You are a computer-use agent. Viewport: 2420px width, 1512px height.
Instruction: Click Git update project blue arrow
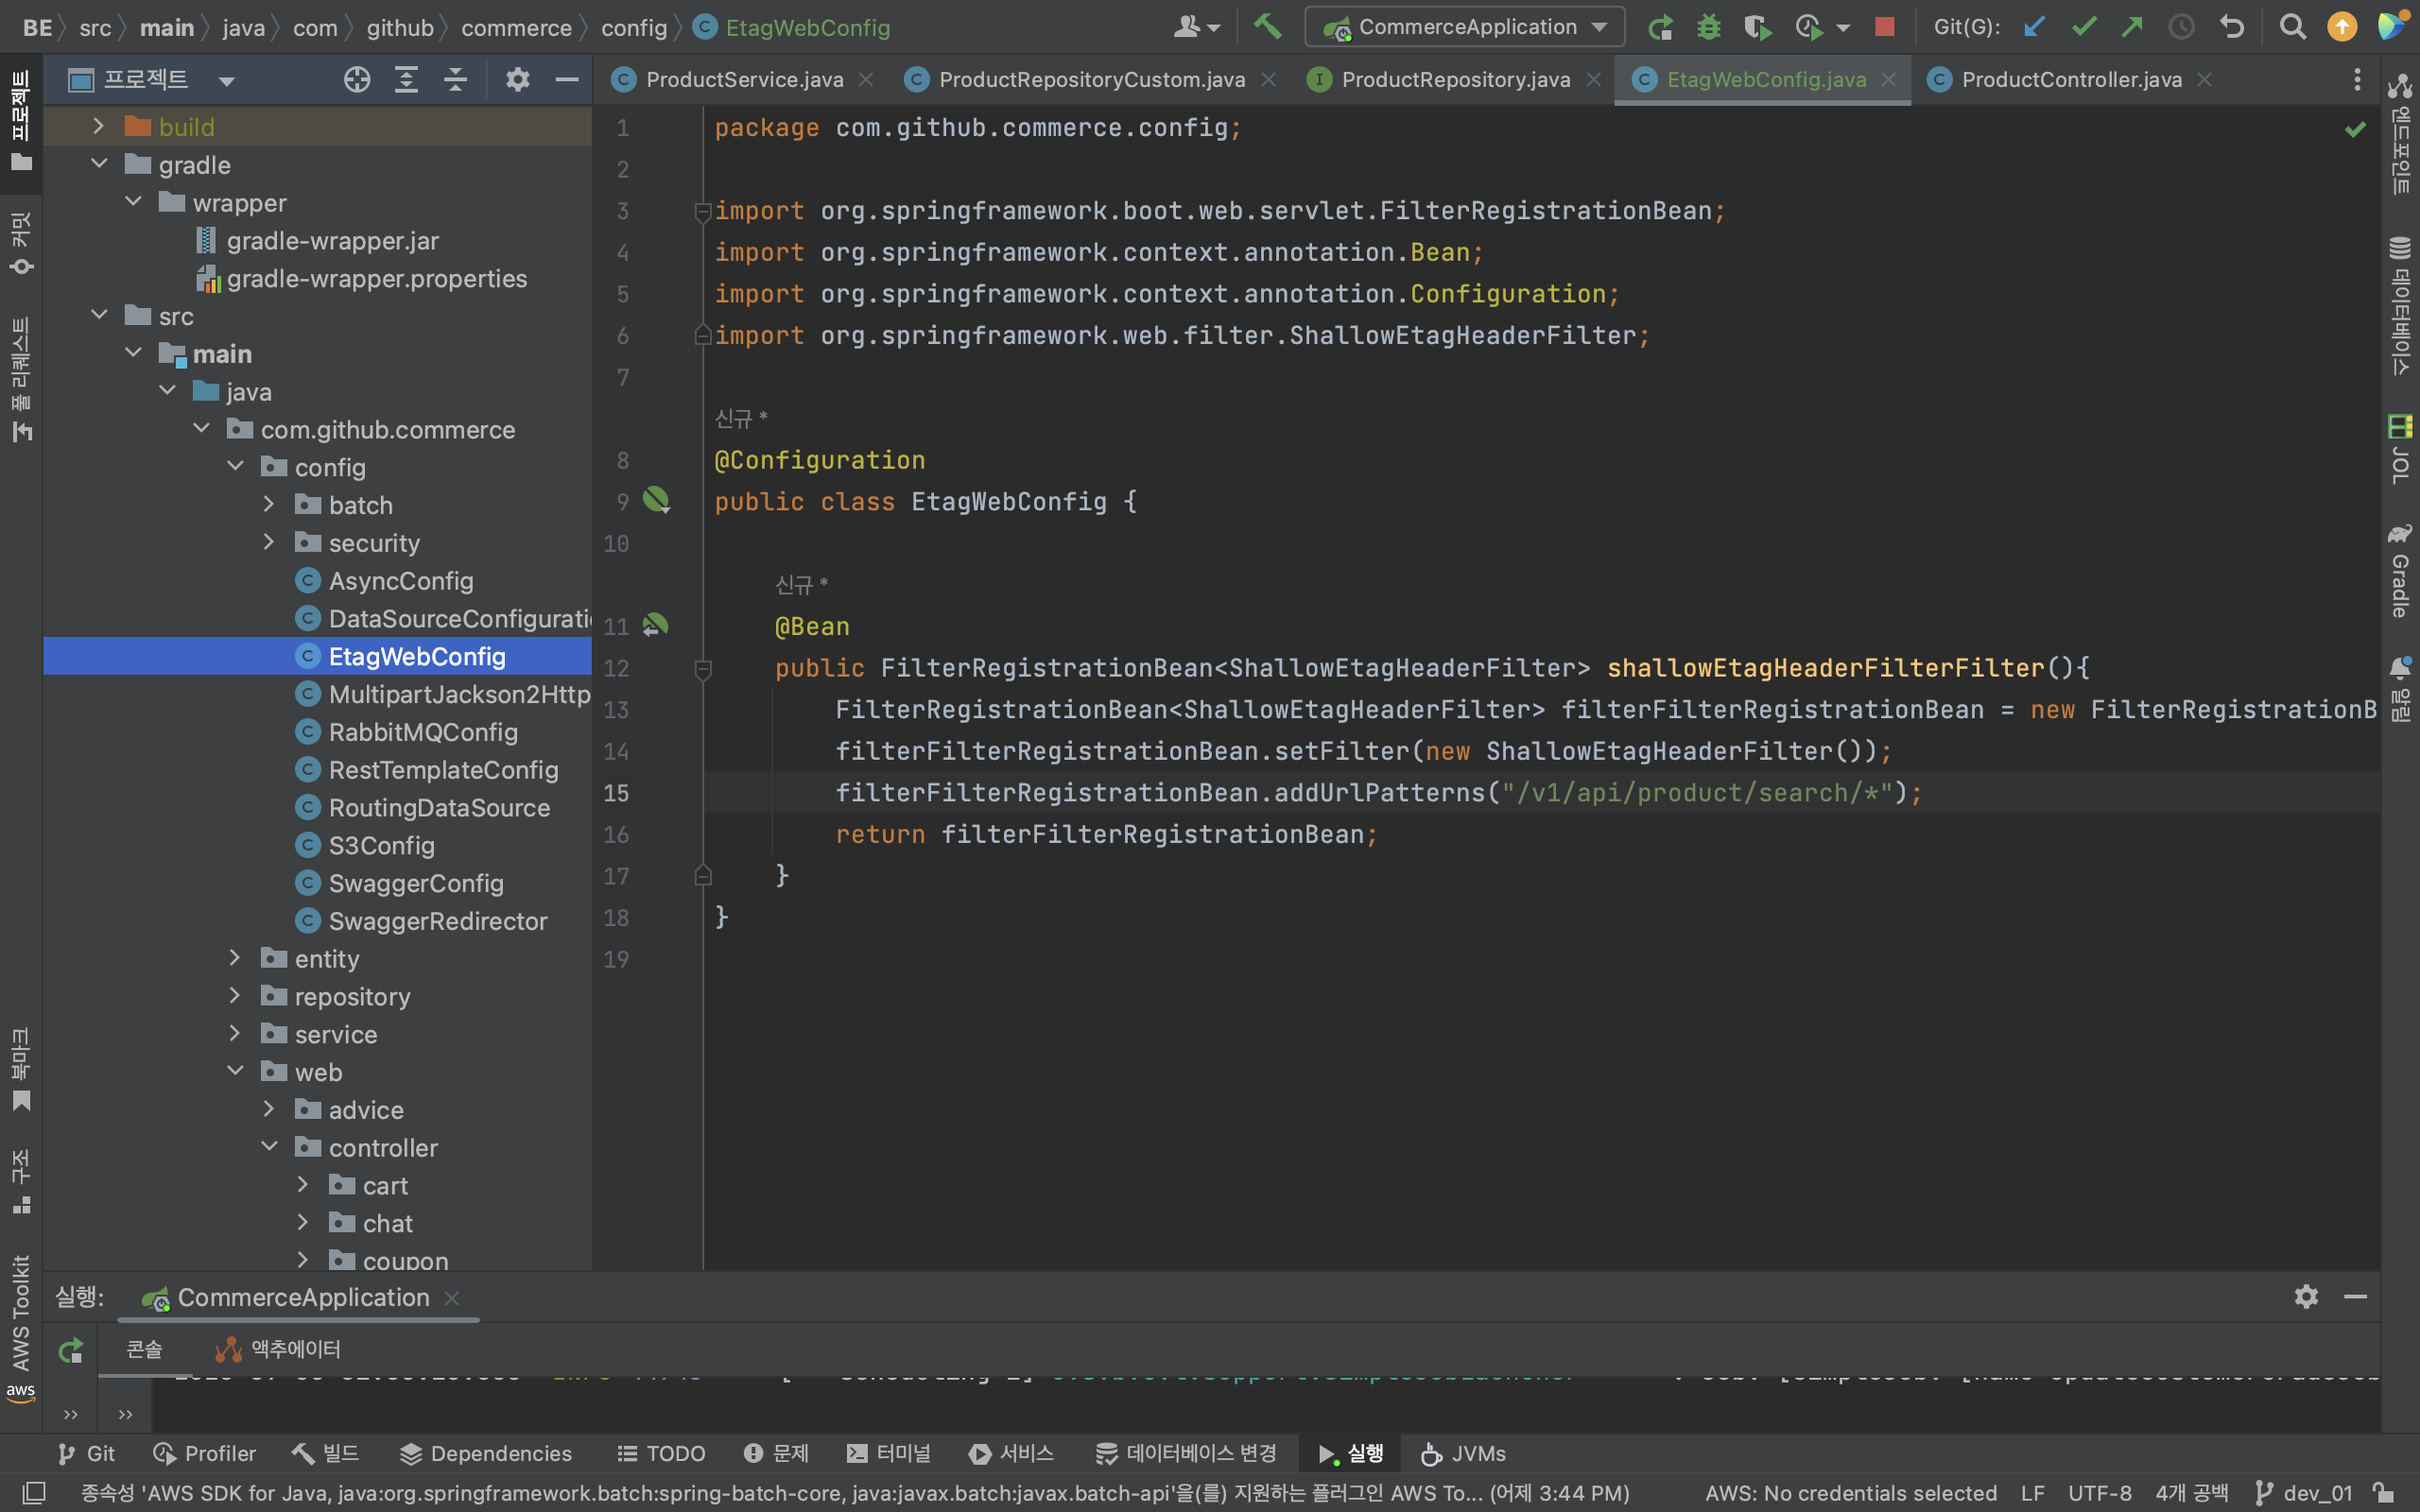pyautogui.click(x=2033, y=27)
